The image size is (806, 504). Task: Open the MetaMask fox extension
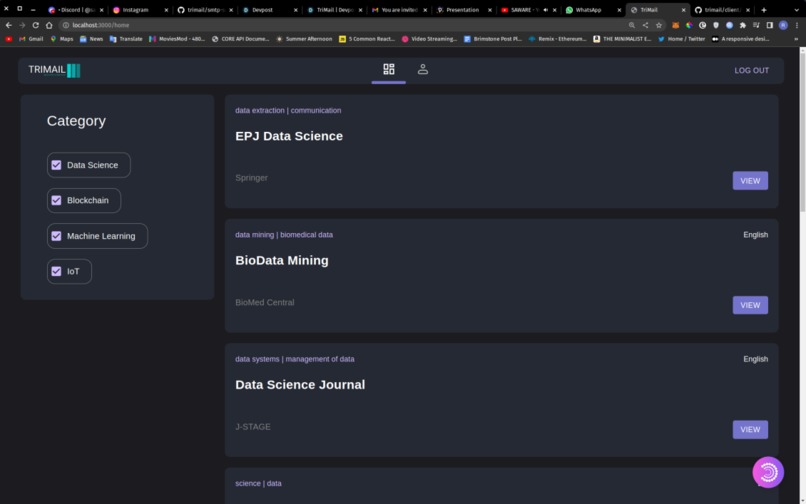point(675,25)
